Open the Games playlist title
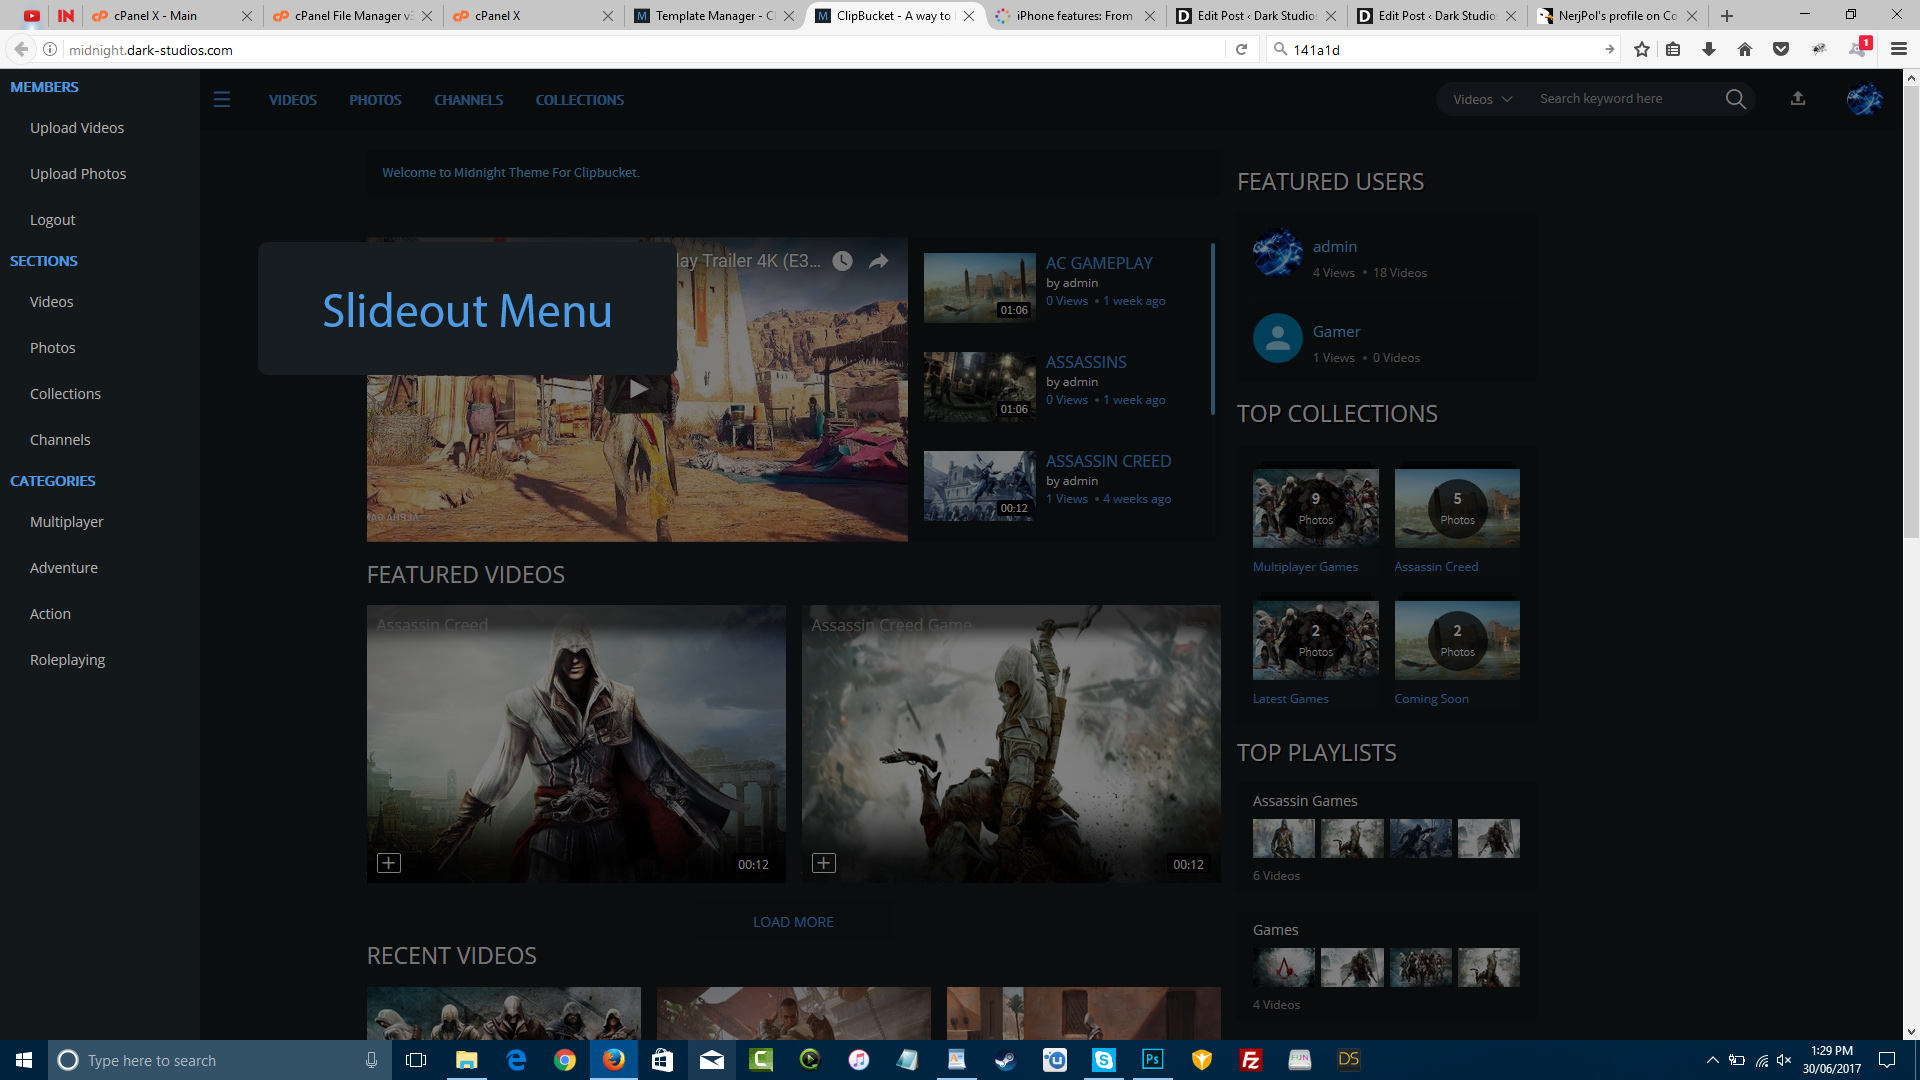This screenshot has height=1080, width=1920. [x=1276, y=930]
